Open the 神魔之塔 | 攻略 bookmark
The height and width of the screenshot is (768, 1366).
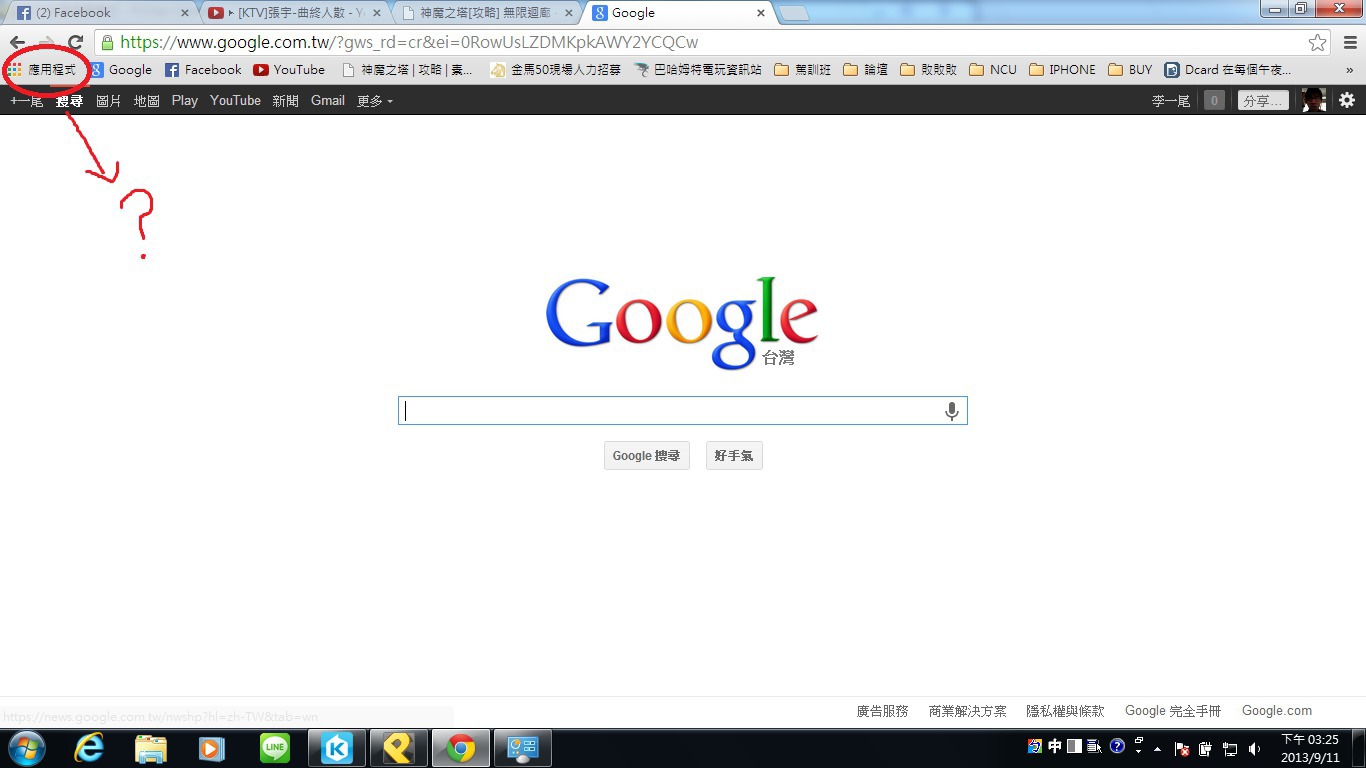tap(407, 70)
